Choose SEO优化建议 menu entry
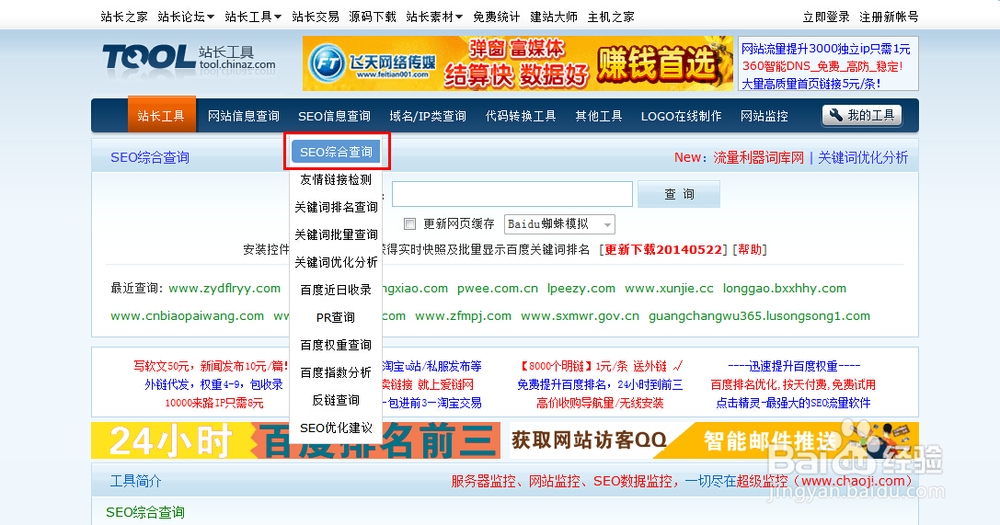1000x525 pixels. (x=336, y=428)
